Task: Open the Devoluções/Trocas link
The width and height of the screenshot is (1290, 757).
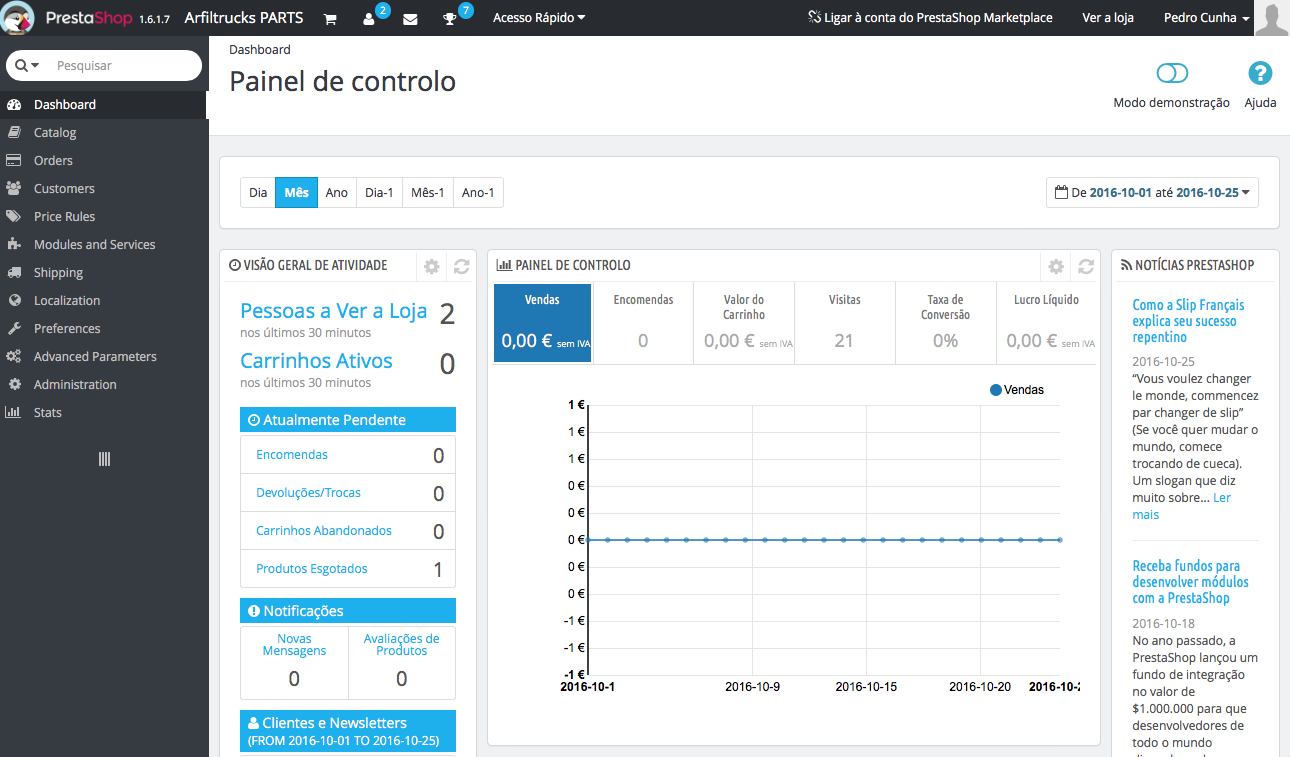Action: [x=308, y=493]
